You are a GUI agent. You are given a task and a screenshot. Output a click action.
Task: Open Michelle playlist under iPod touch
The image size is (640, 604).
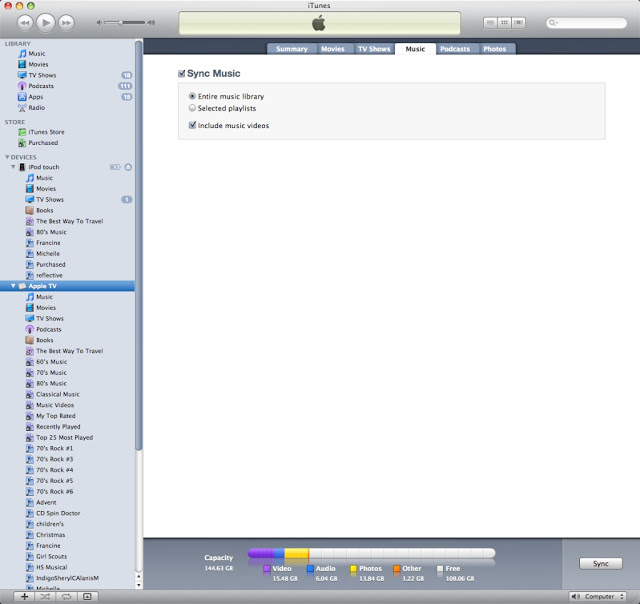(x=48, y=253)
